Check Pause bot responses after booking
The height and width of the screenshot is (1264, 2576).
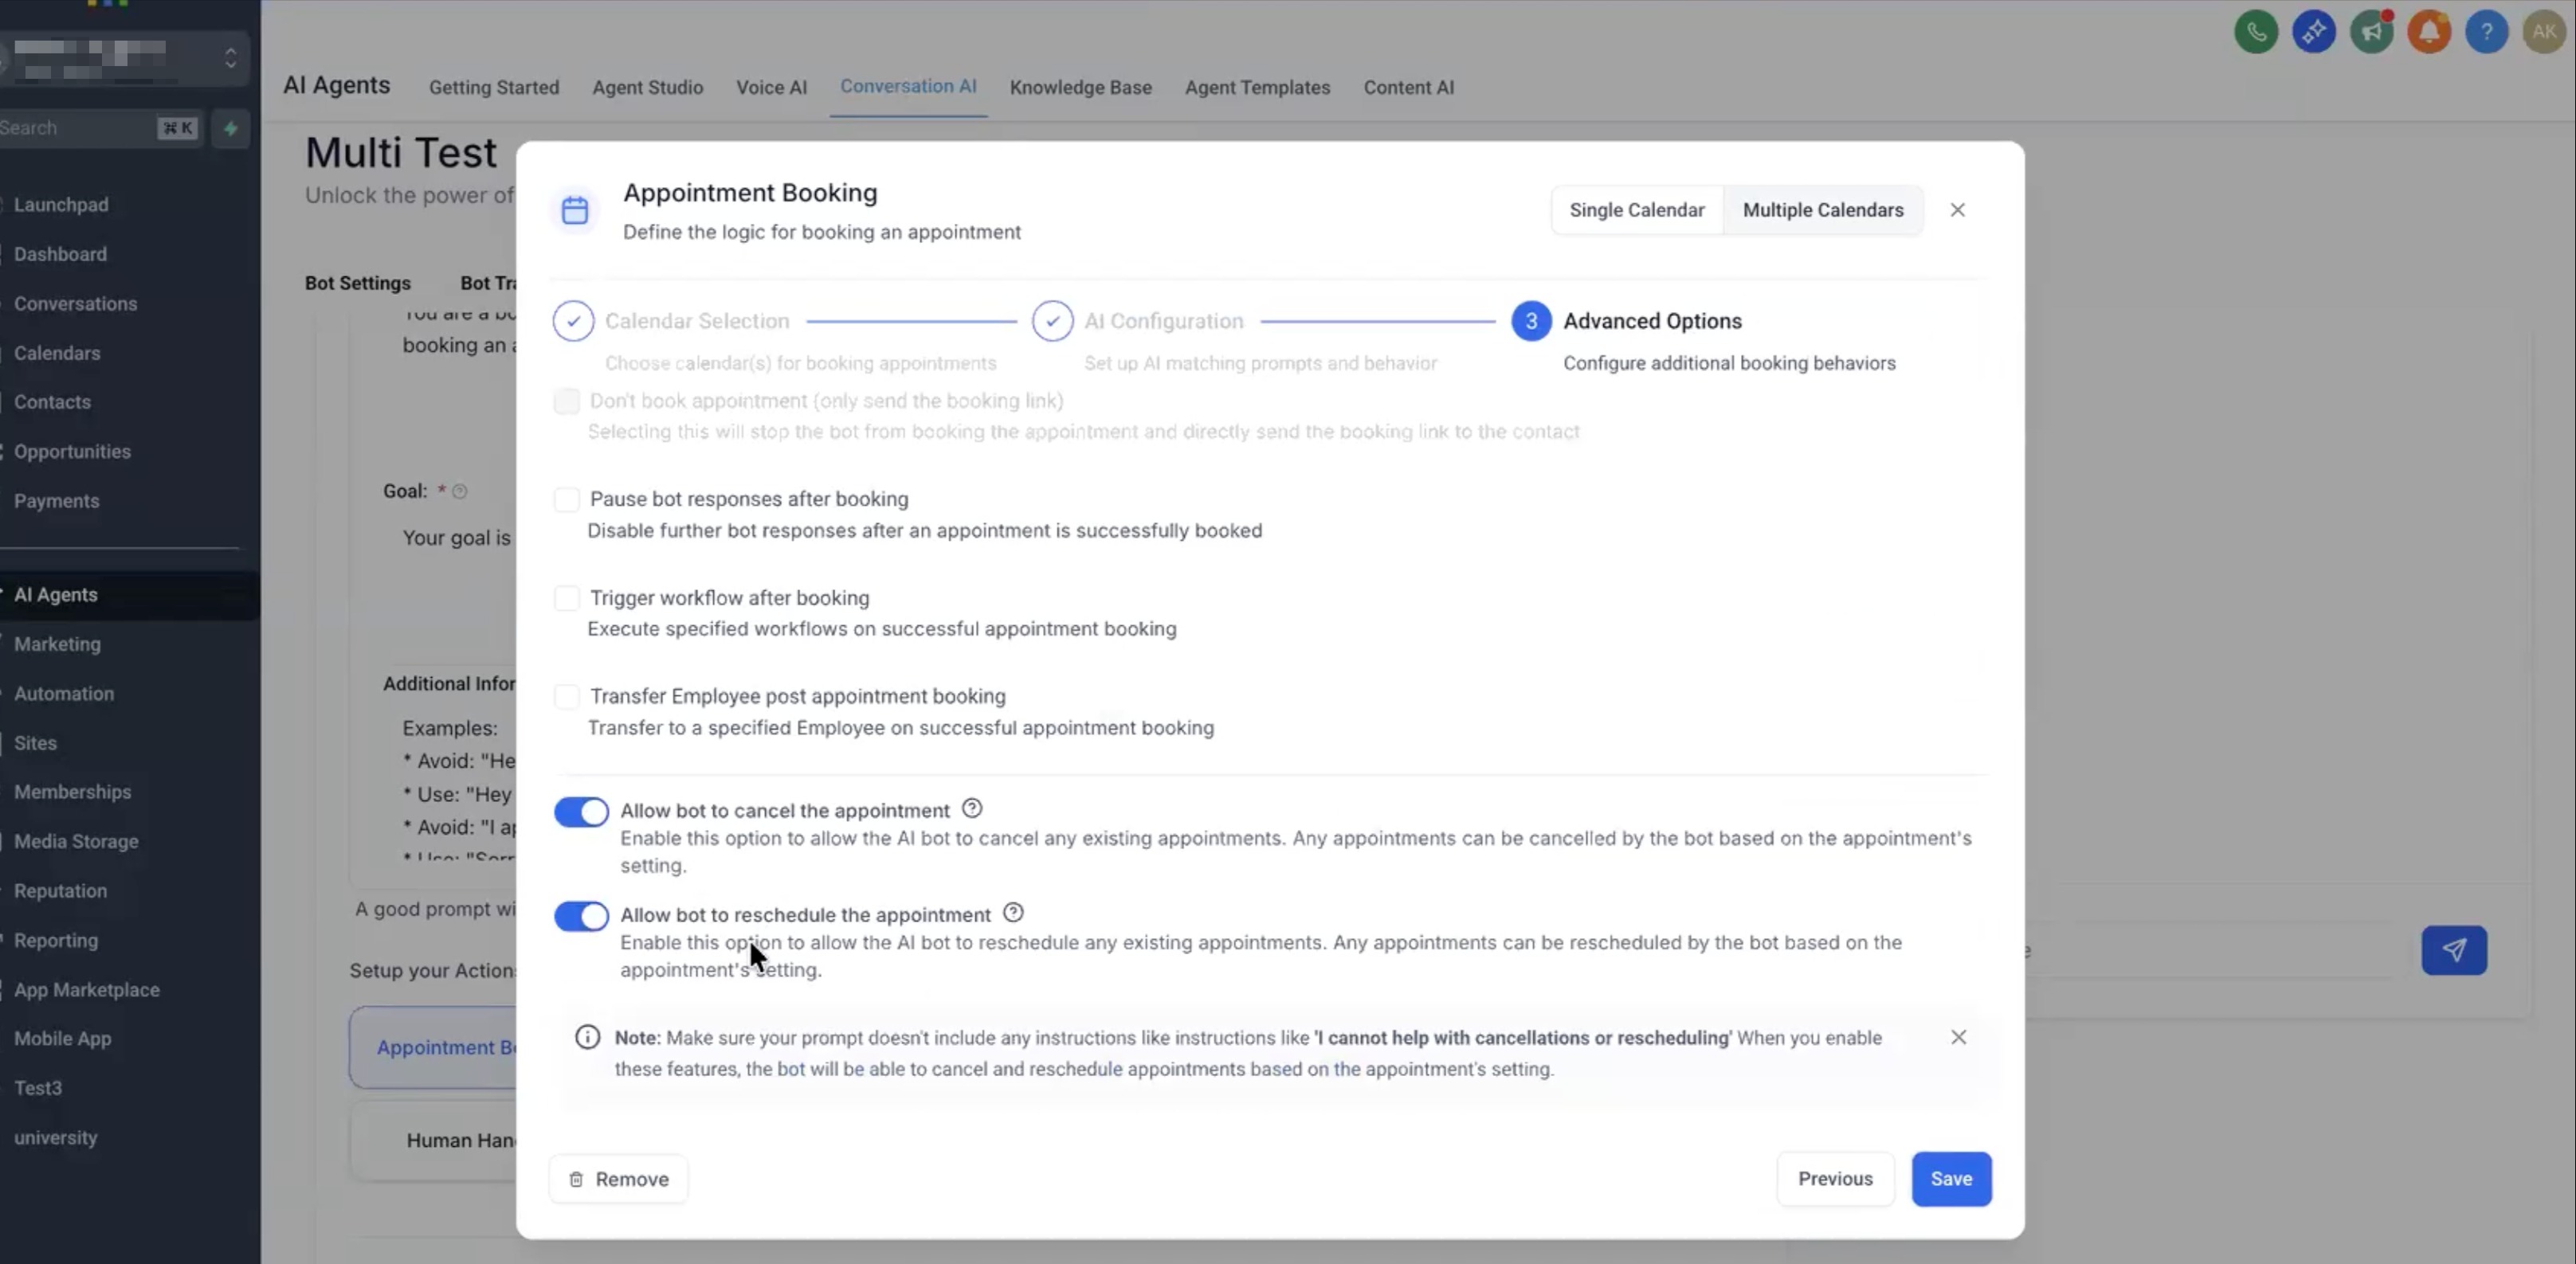click(567, 499)
